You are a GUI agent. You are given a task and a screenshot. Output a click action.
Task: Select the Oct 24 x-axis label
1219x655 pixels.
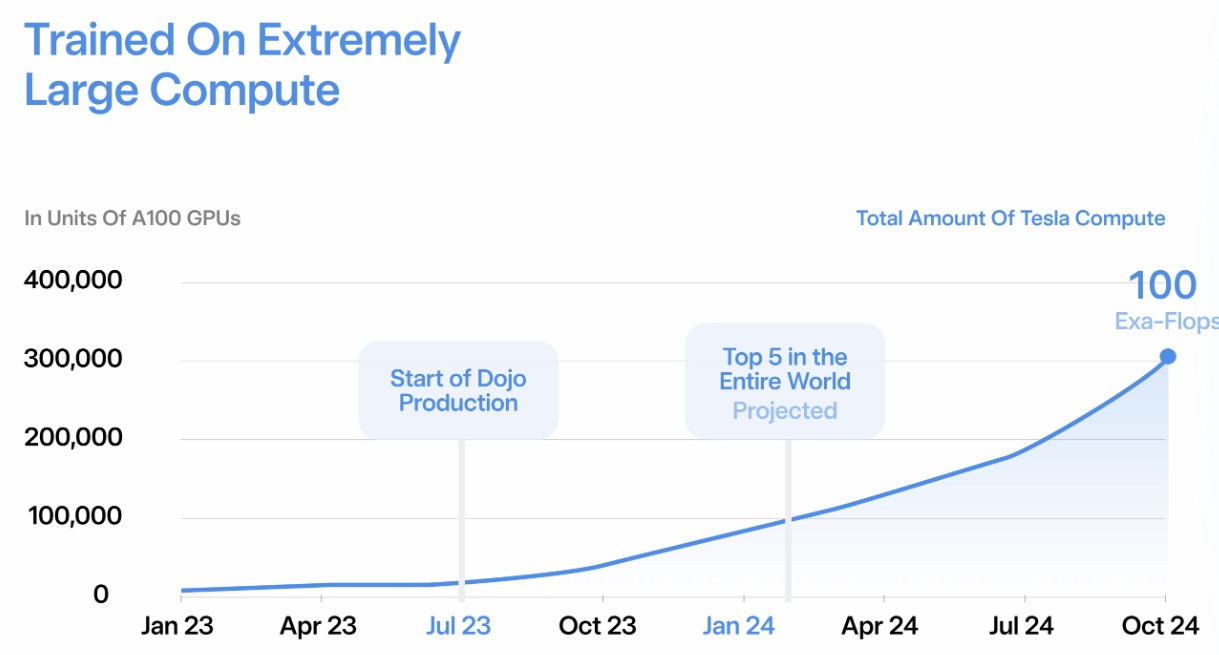[1160, 626]
